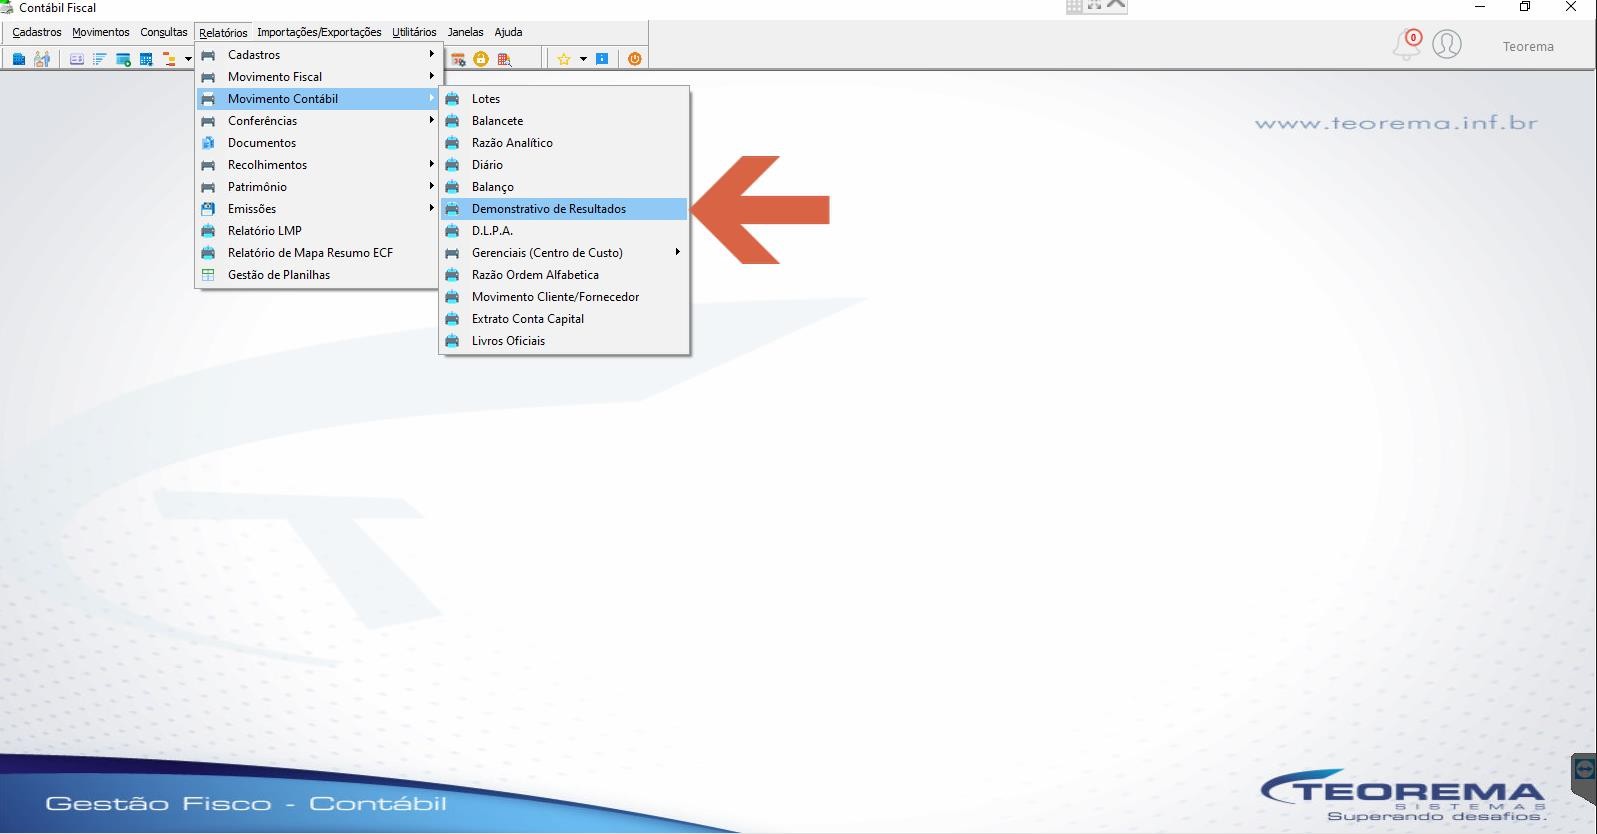Open the Importações/Exportações menu
The height and width of the screenshot is (834, 1597).
coord(319,32)
